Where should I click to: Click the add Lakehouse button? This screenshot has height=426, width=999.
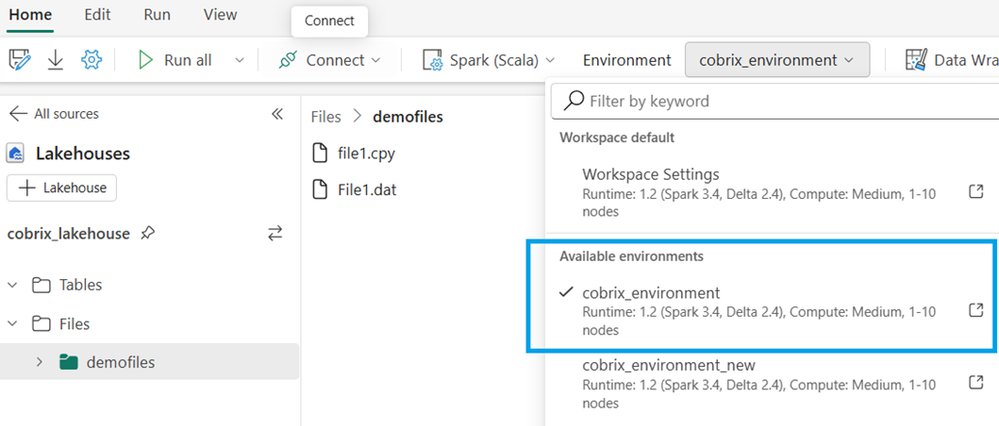click(62, 188)
